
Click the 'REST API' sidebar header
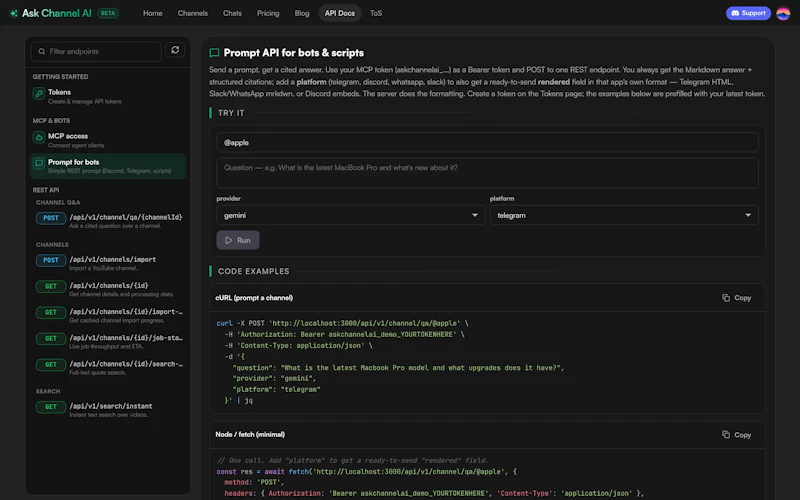[46, 190]
